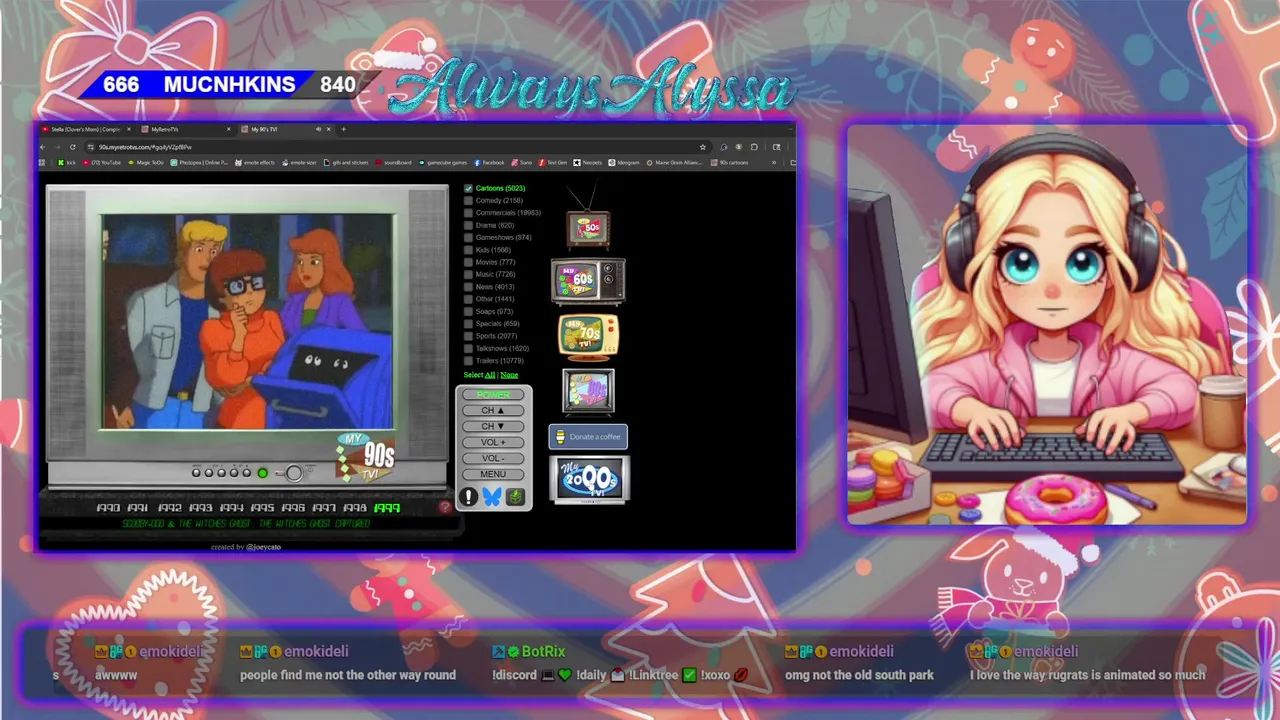Open the @joeycato creator link
Image resolution: width=1280 pixels, height=720 pixels.
[x=263, y=547]
